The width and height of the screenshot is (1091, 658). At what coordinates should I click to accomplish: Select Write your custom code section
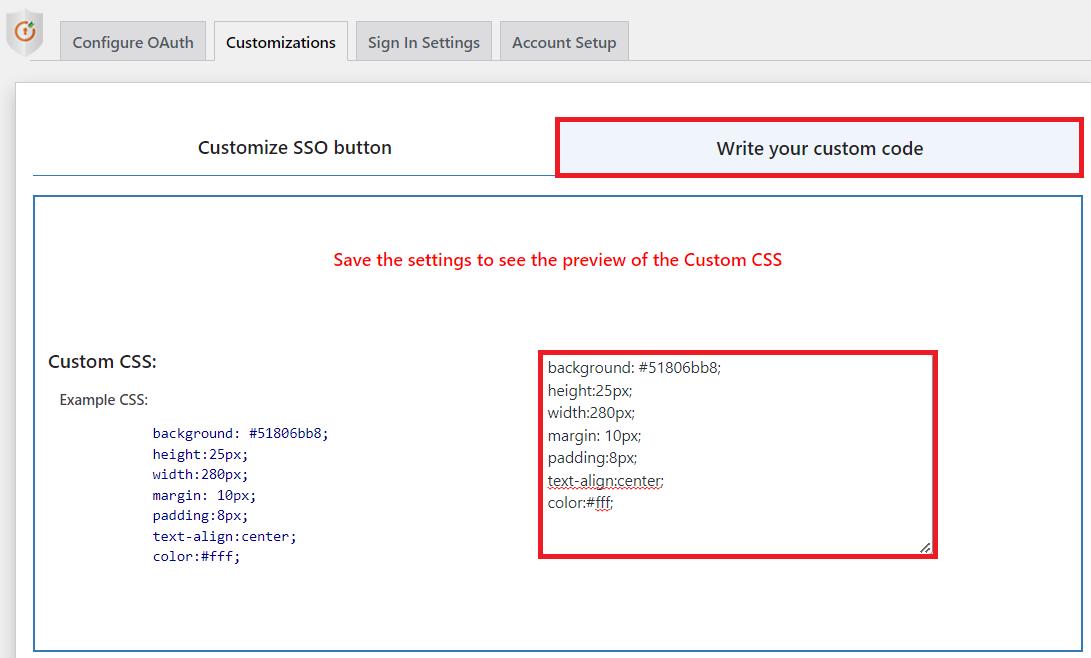[x=819, y=148]
